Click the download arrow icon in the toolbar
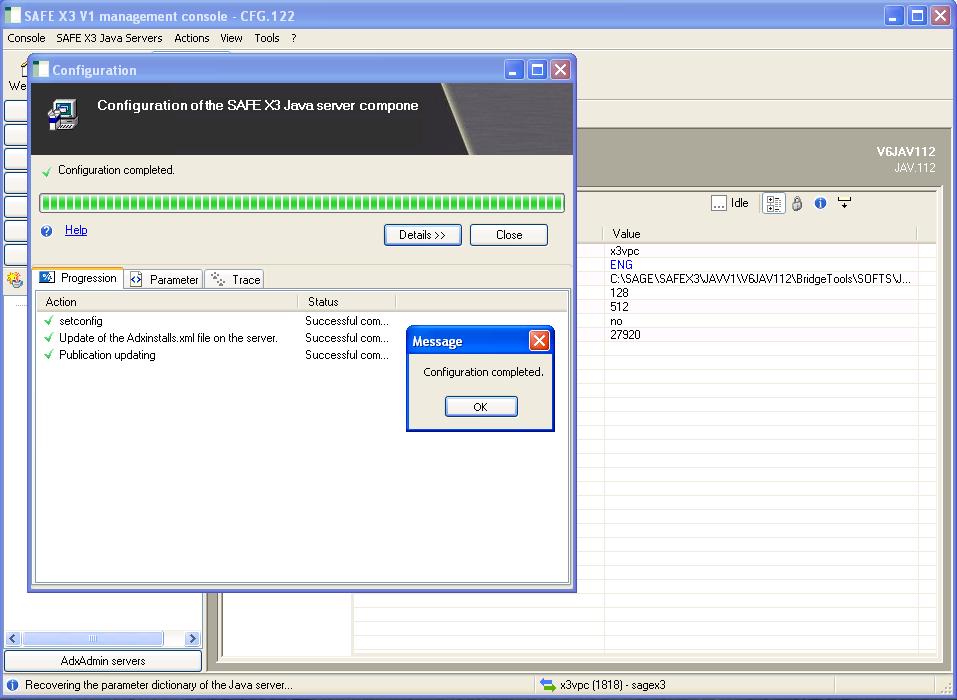This screenshot has width=957, height=700. pos(844,203)
